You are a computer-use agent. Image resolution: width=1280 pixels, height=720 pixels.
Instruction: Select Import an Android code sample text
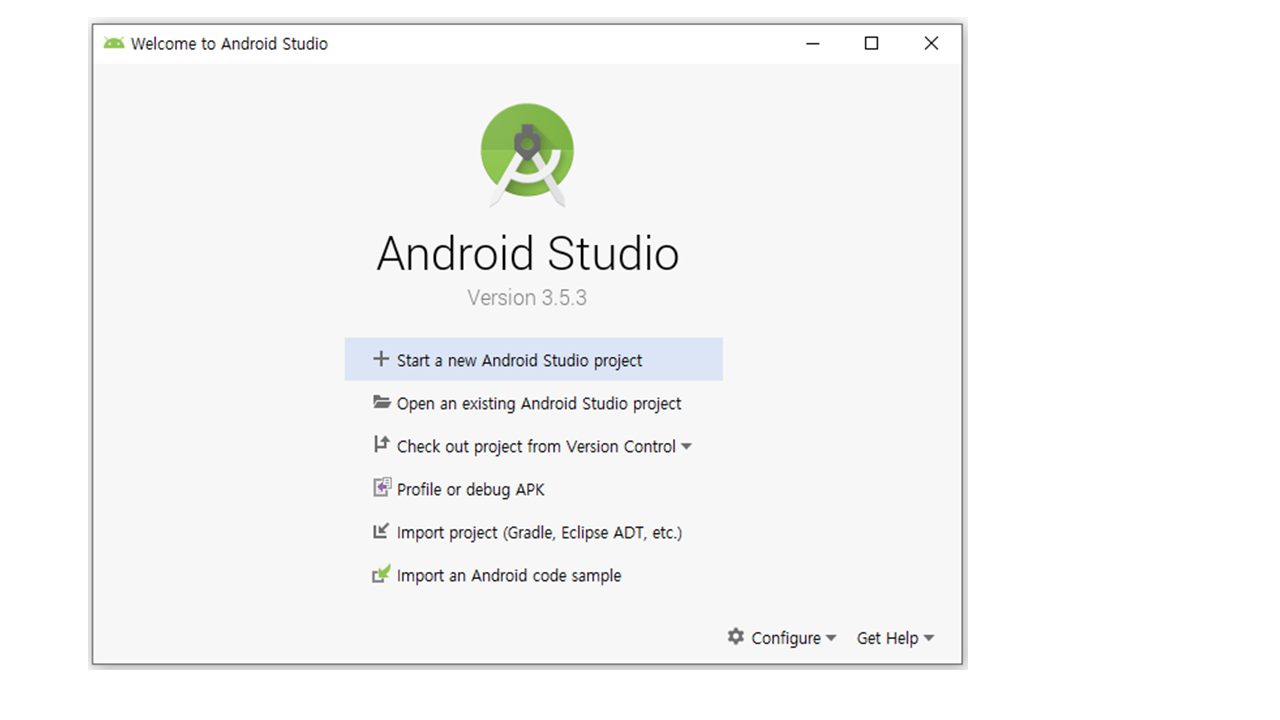click(x=508, y=575)
